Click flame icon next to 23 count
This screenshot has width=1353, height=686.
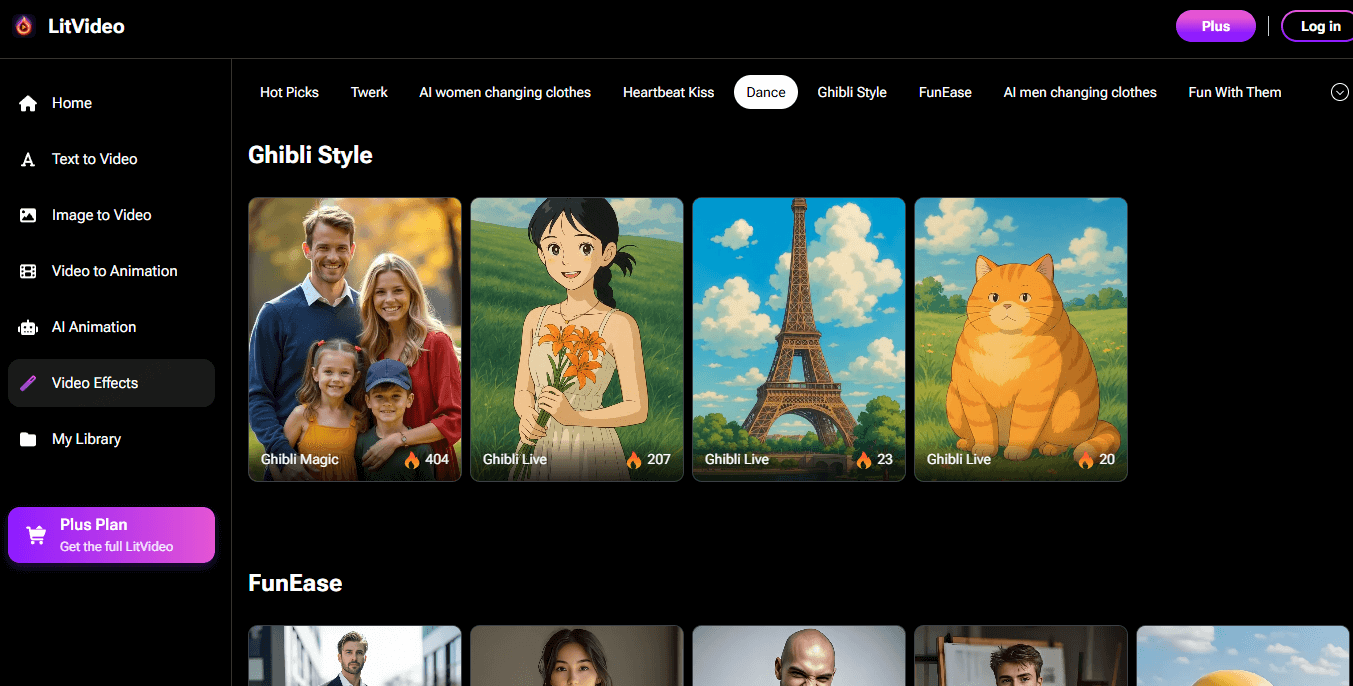(x=864, y=460)
